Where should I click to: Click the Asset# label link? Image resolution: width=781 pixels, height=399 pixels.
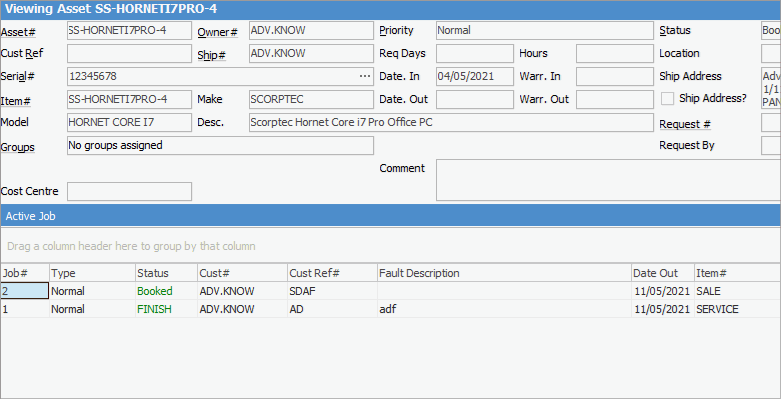[x=18, y=32]
